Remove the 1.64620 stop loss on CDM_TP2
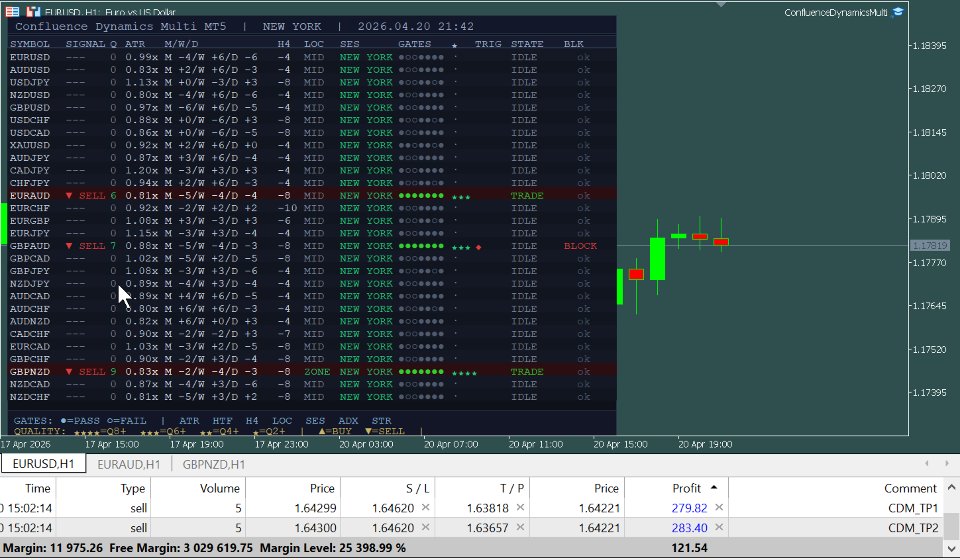Image resolution: width=960 pixels, height=560 pixels. click(x=426, y=527)
